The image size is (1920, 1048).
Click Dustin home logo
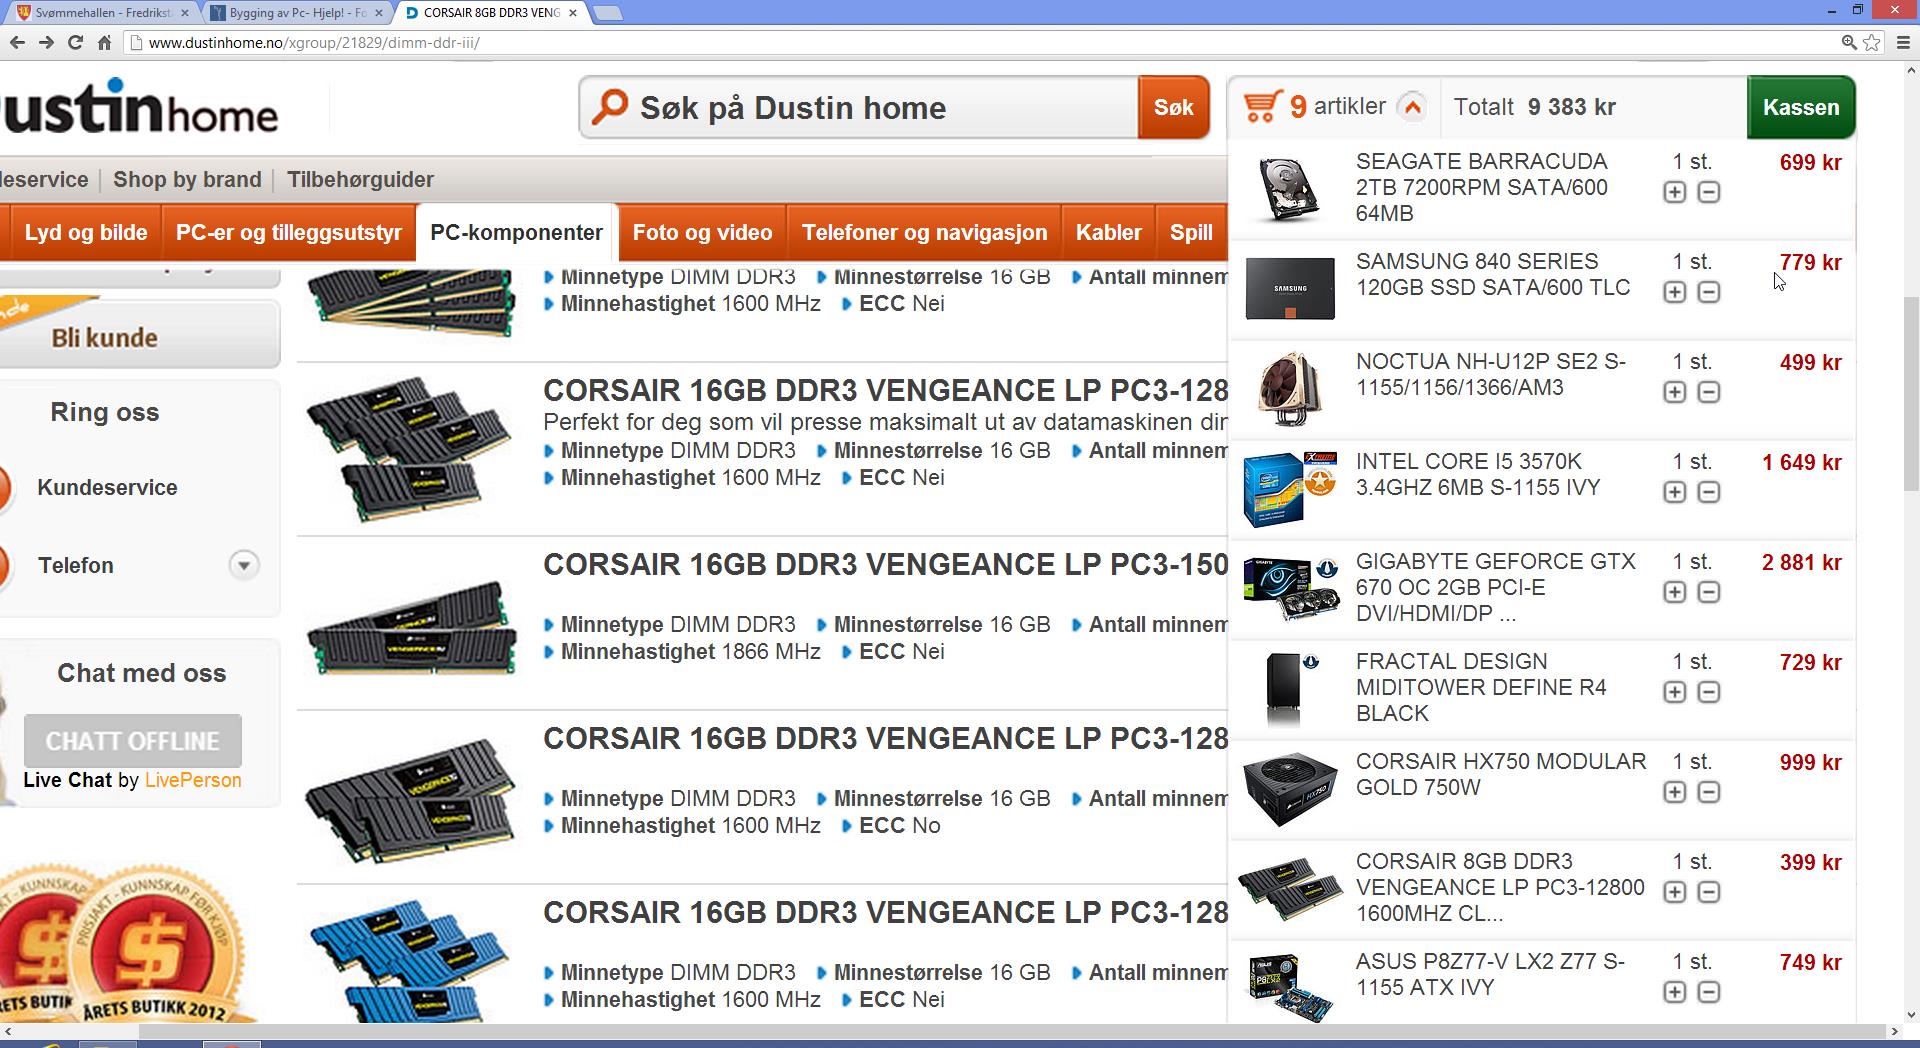[x=140, y=107]
